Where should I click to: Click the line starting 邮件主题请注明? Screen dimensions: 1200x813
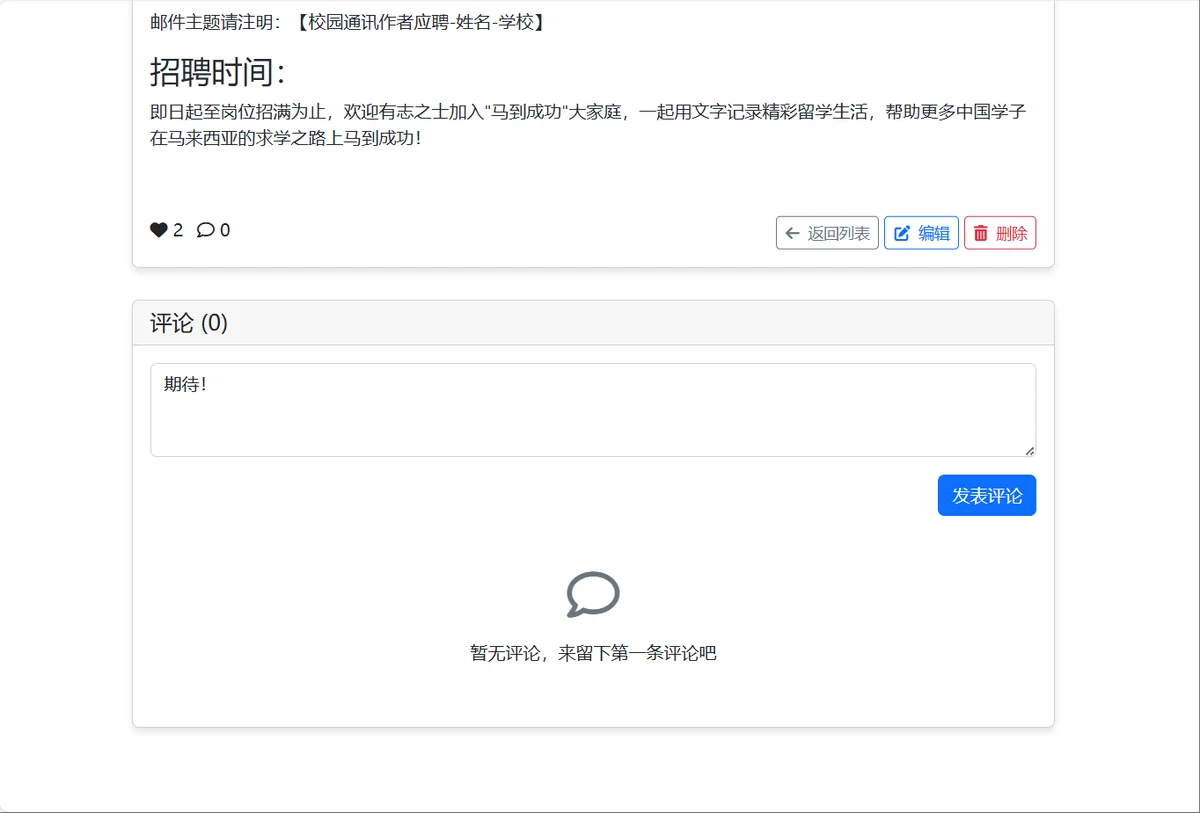[x=348, y=22]
